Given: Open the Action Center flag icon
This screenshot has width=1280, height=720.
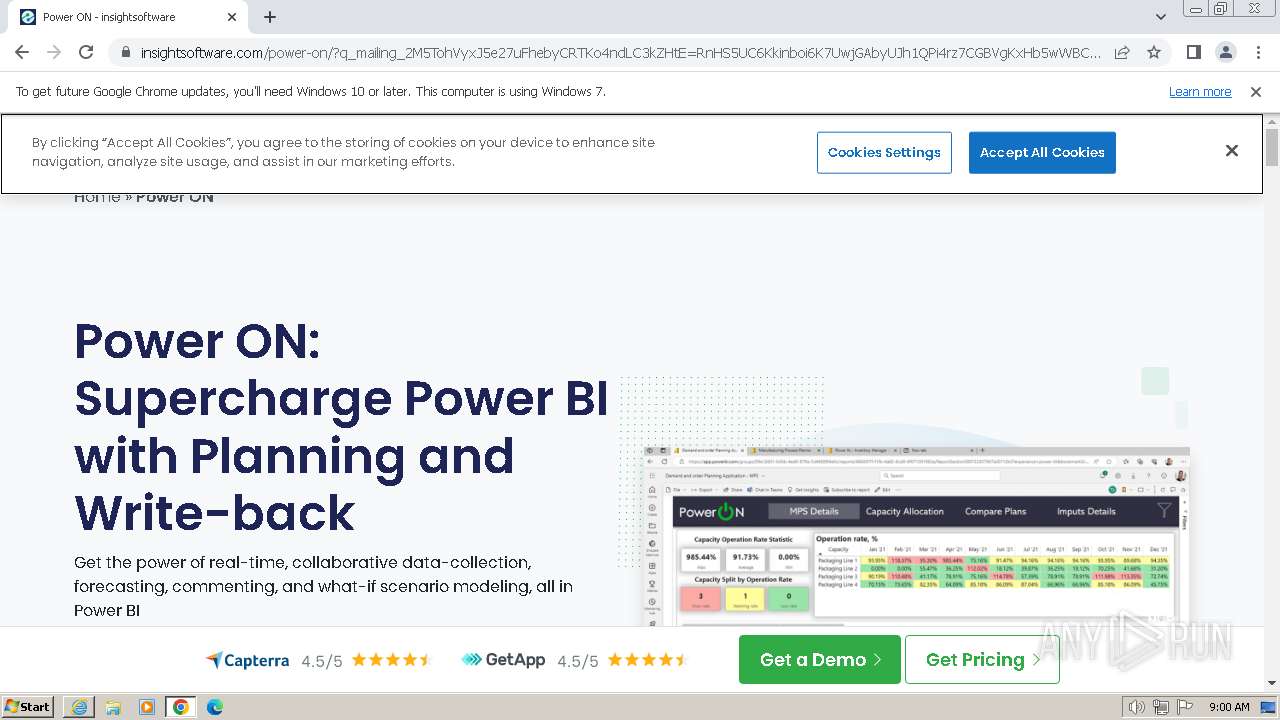Looking at the screenshot, I should click(1185, 707).
